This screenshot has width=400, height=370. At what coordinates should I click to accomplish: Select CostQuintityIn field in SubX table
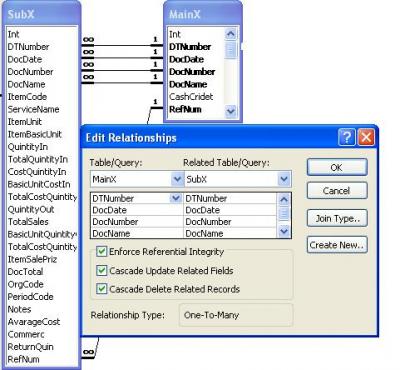click(37, 172)
